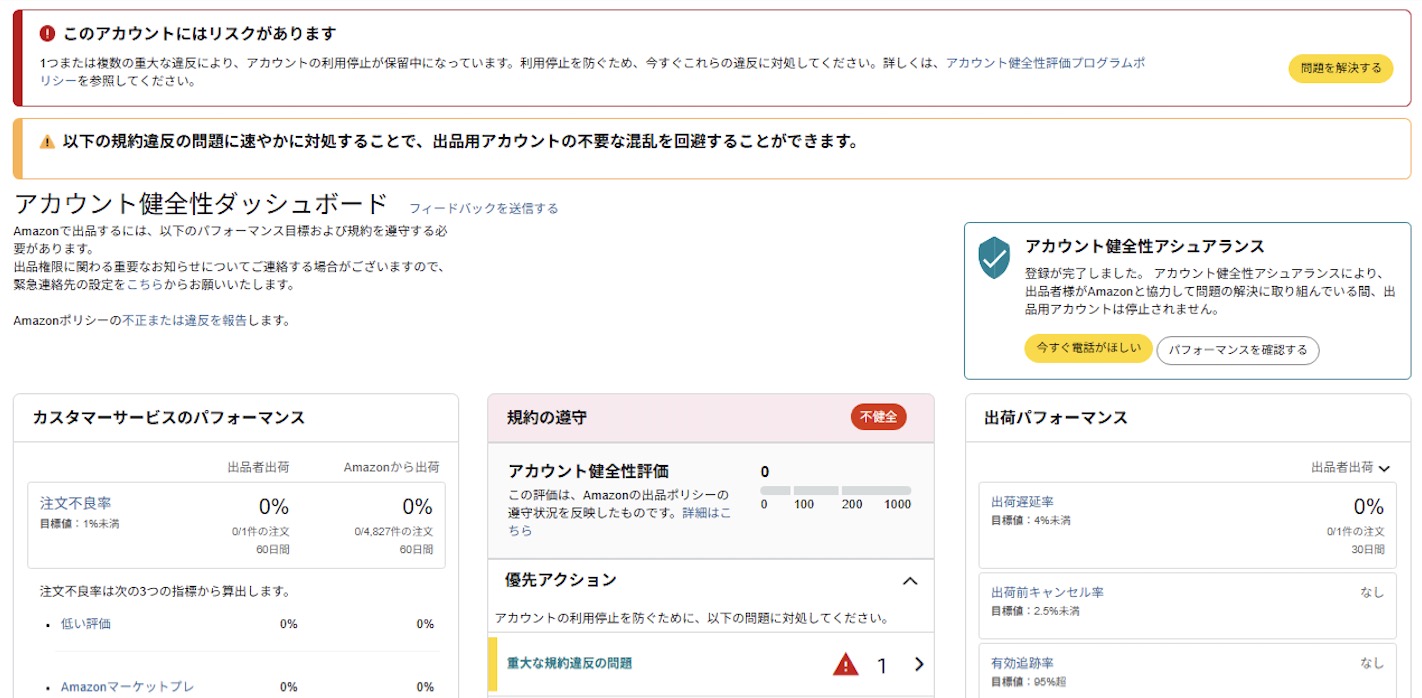This screenshot has width=1422, height=698.
Task: Click the 出荷パフォーマンス card heading
Action: point(1056,418)
